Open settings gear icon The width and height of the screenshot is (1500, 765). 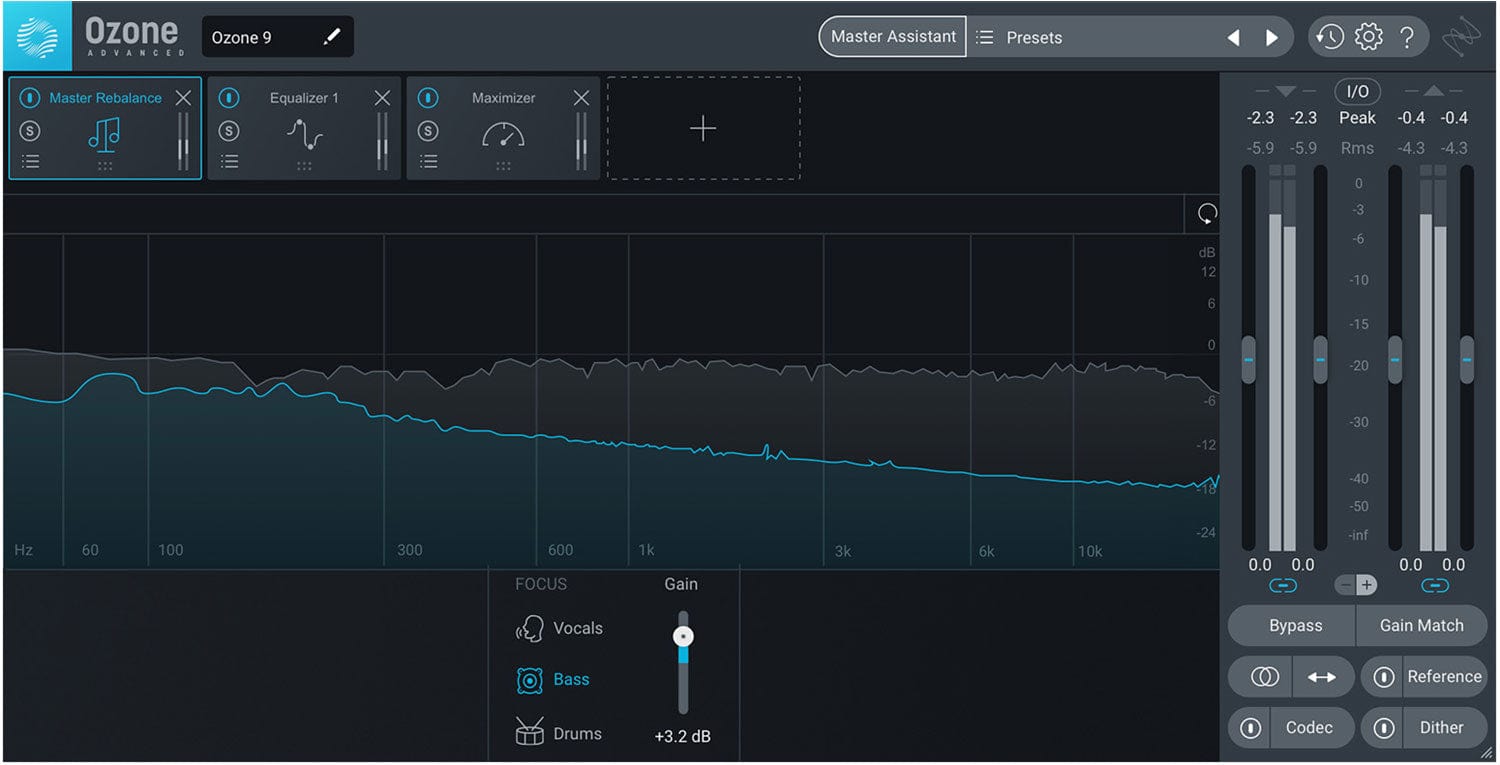click(x=1368, y=37)
